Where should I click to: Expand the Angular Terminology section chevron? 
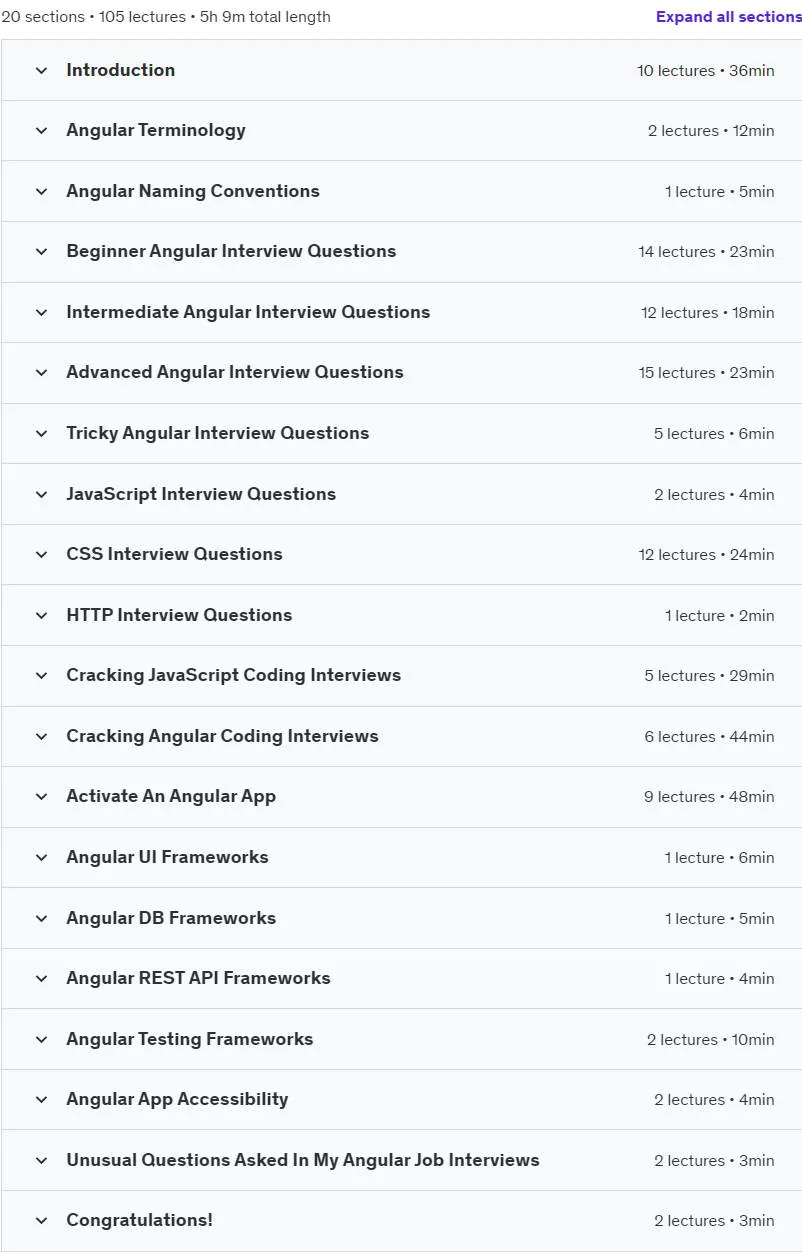coord(41,131)
